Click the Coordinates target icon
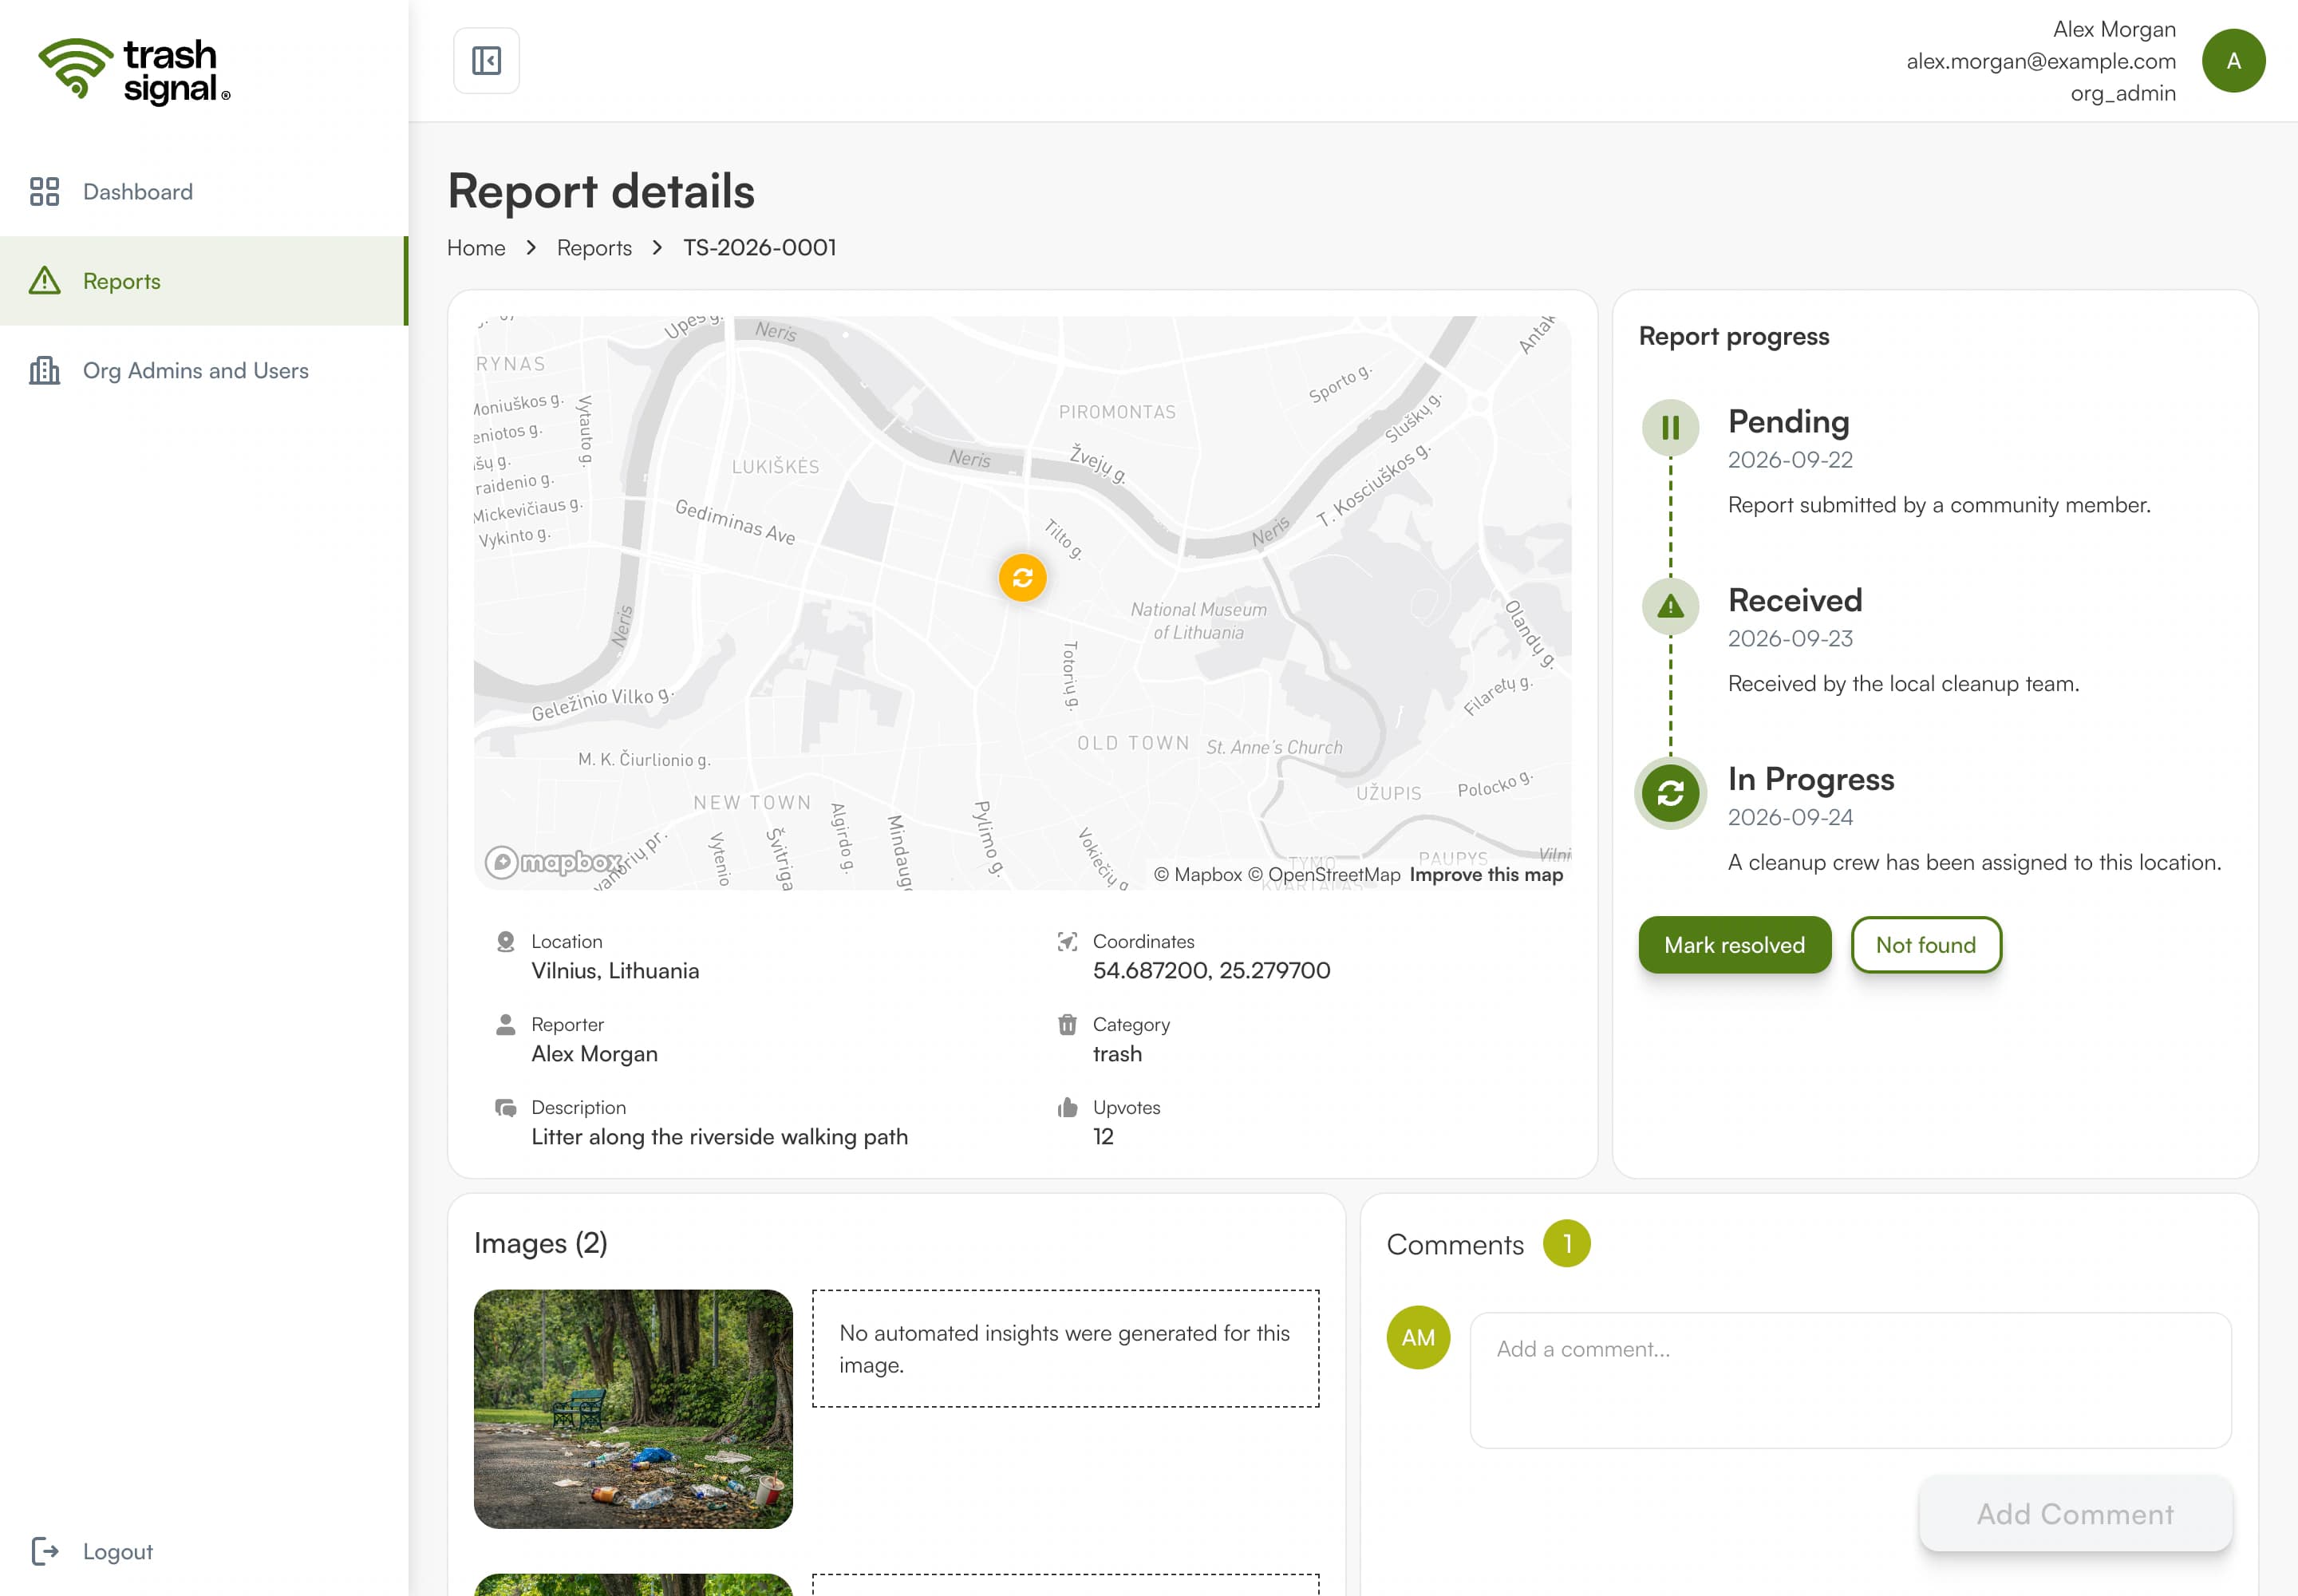The image size is (2298, 1596). tap(1067, 941)
